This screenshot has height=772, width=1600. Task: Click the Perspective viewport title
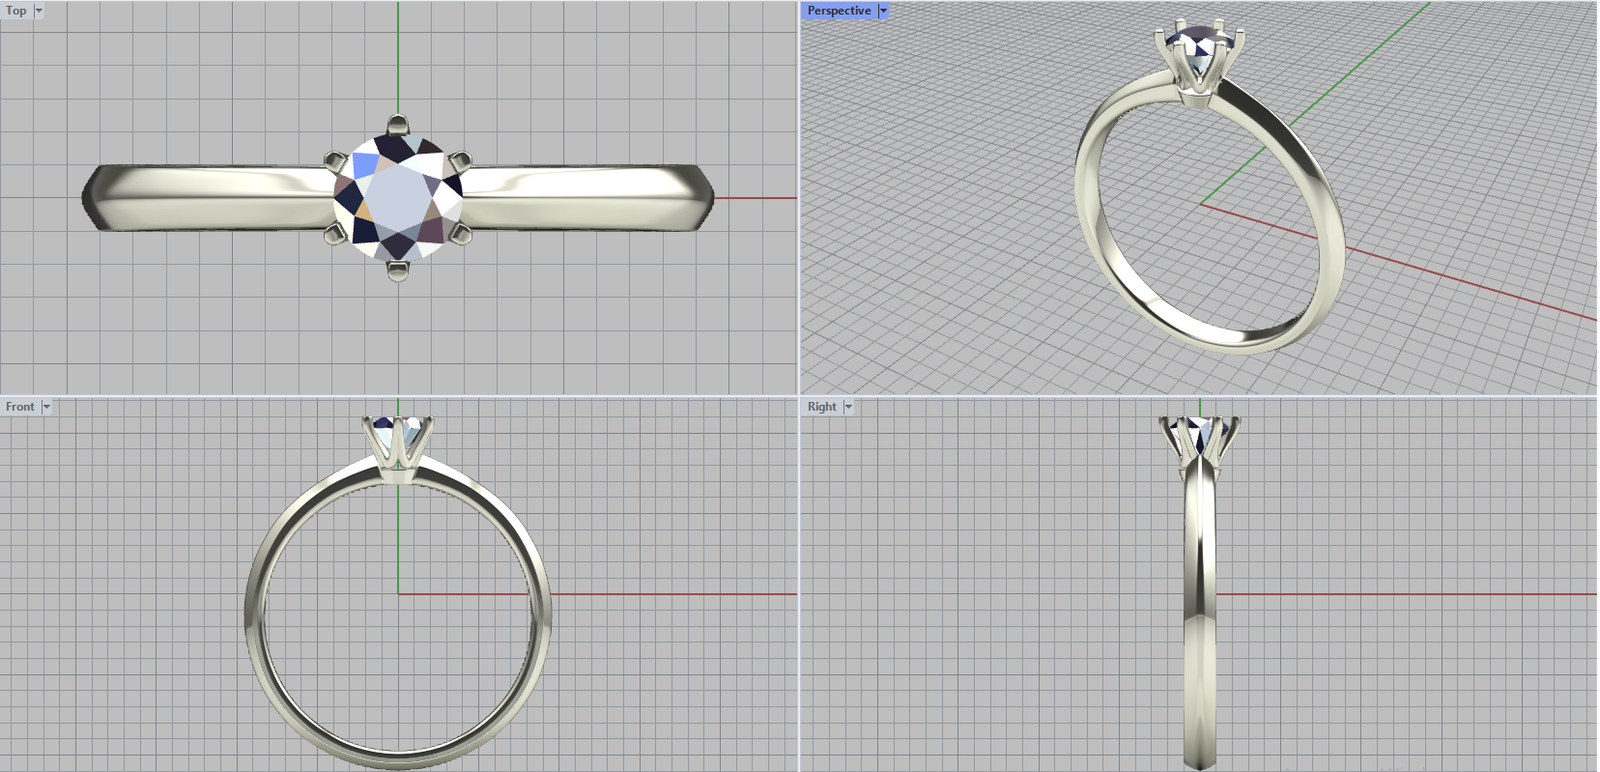click(x=838, y=11)
